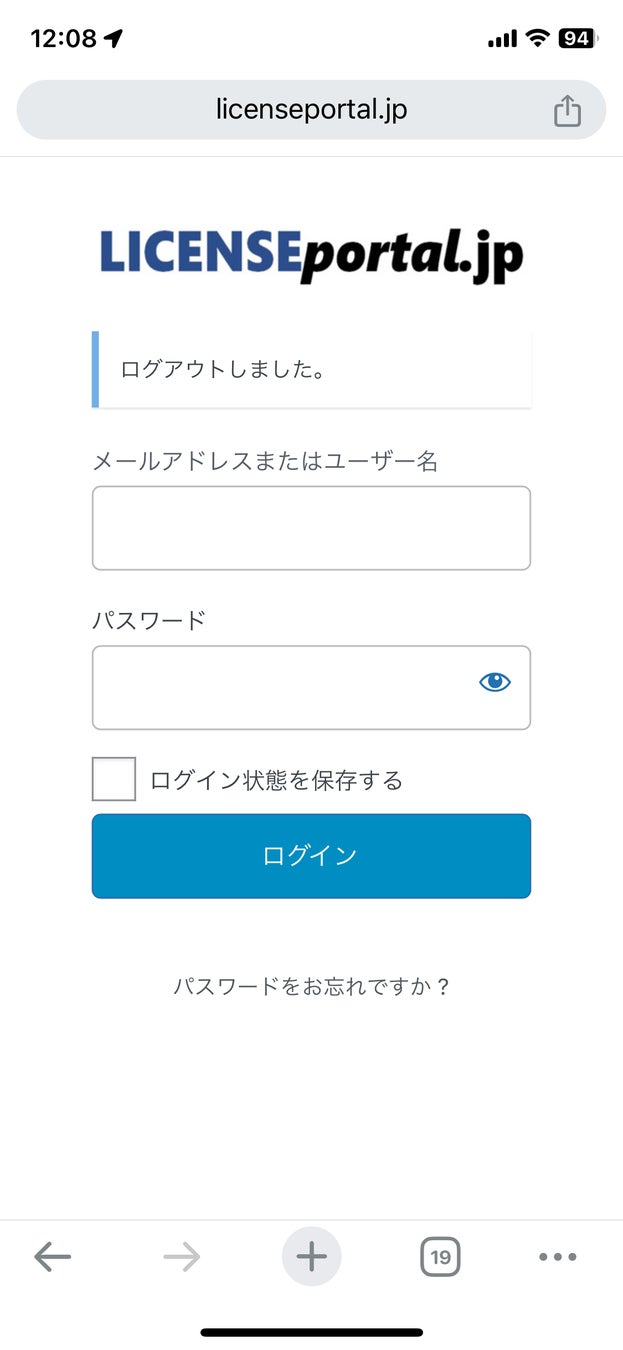The width and height of the screenshot is (623, 1350).
Task: Tap the ログイン状態を保存する label text
Action: pyautogui.click(x=276, y=780)
